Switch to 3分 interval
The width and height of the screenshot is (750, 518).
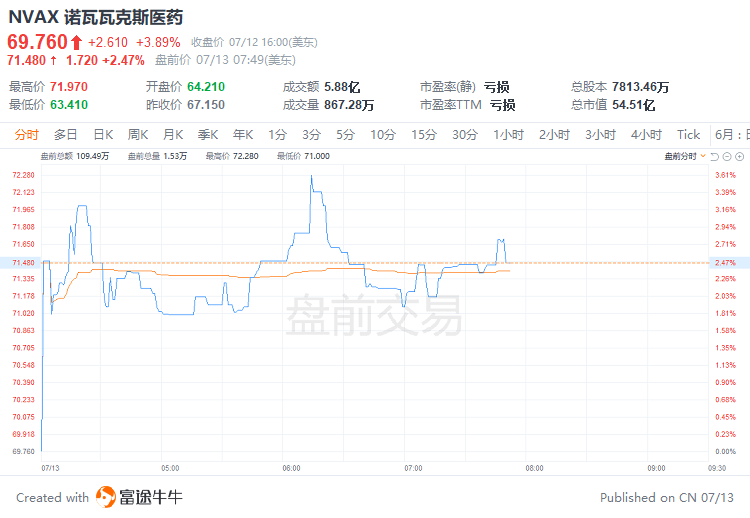coord(311,135)
